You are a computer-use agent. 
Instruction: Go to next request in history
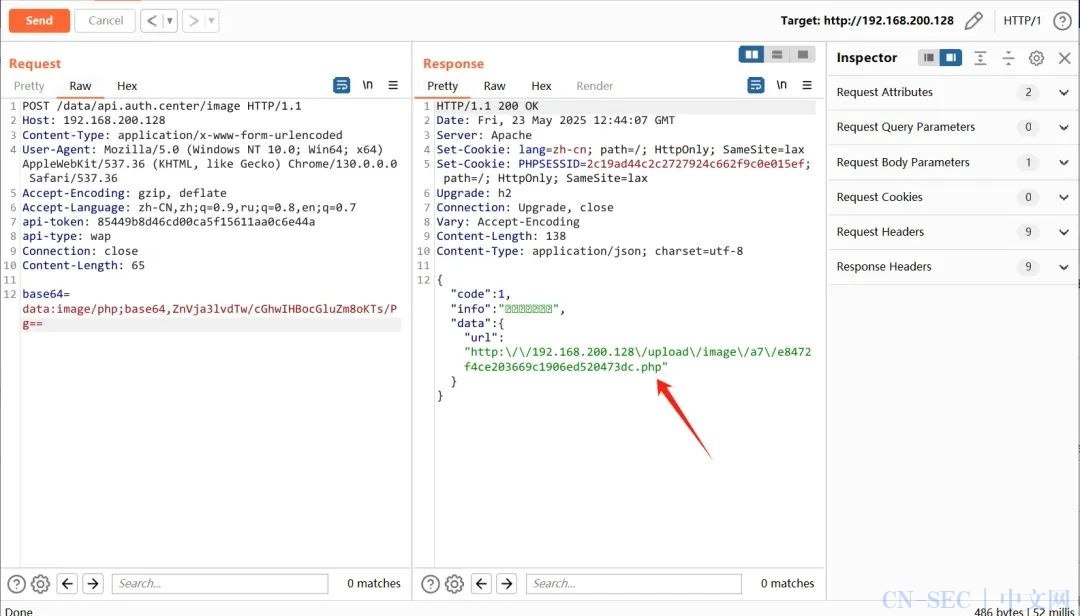tap(194, 21)
